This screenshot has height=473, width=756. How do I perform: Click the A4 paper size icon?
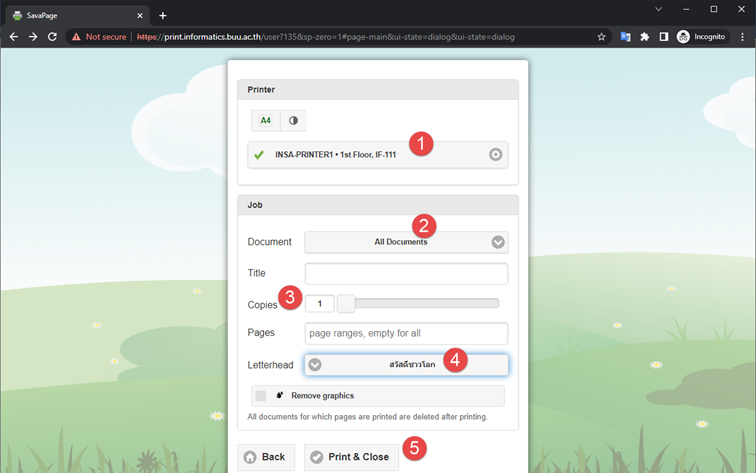pos(265,121)
